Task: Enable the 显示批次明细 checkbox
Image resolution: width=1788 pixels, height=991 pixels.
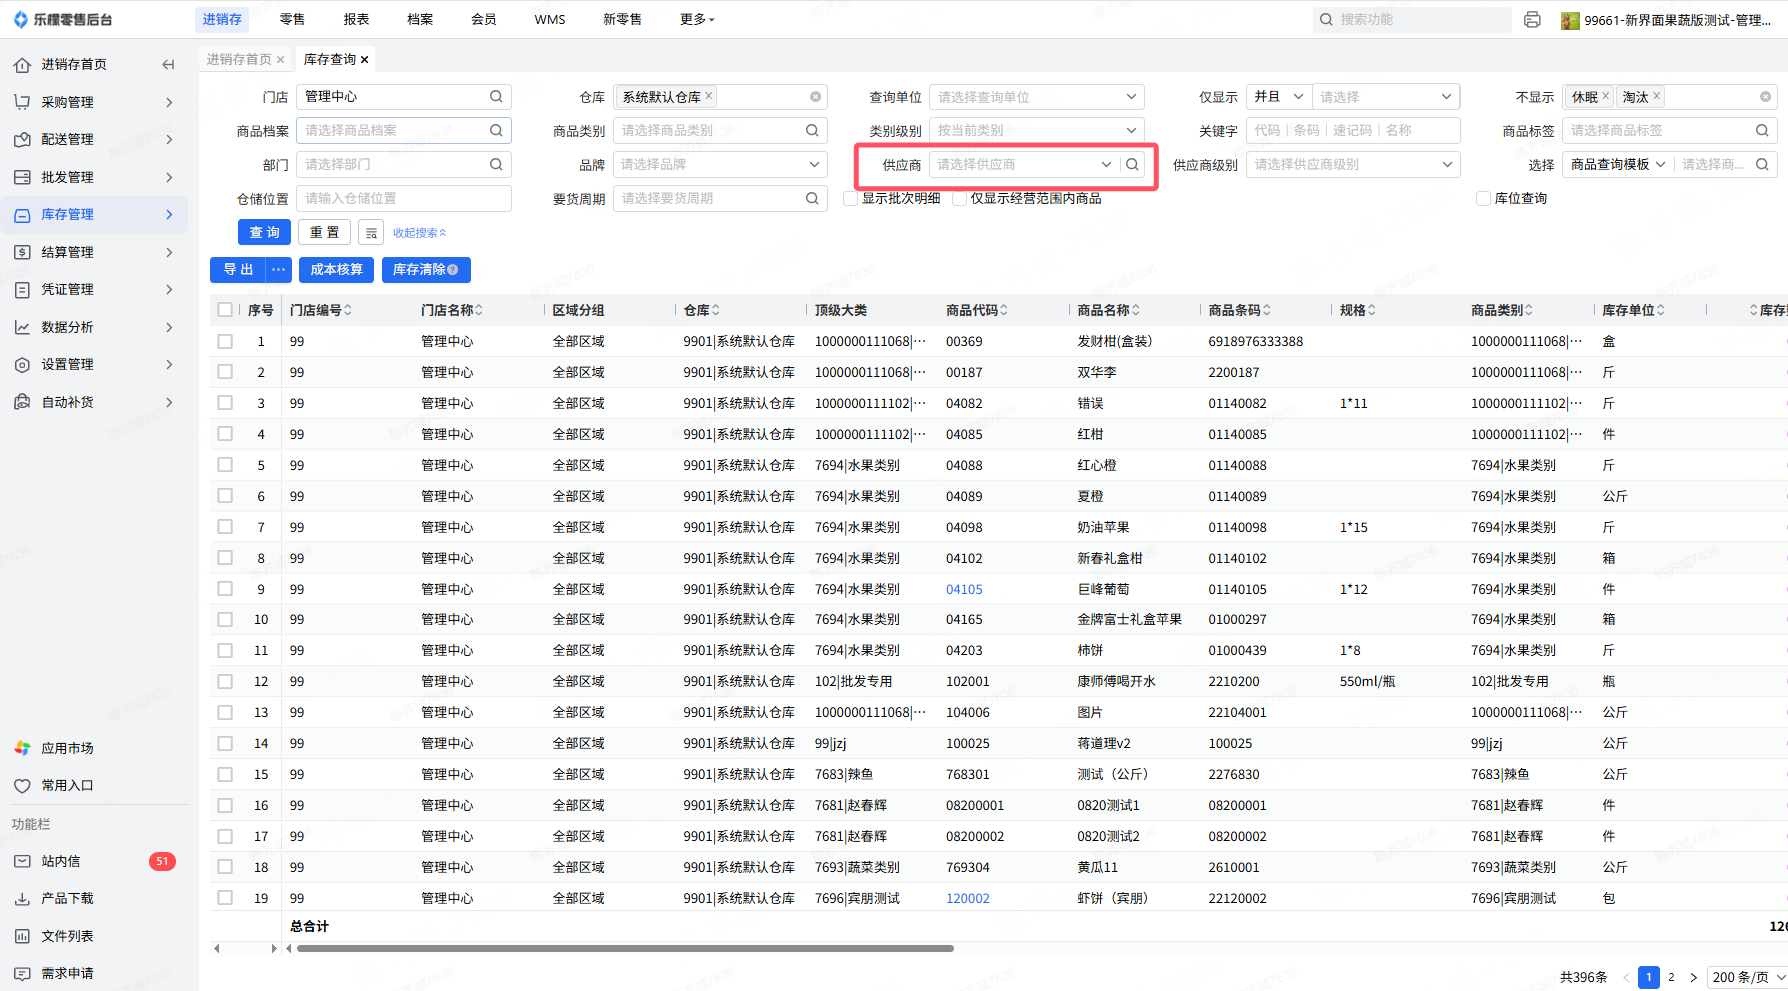Action: point(850,199)
